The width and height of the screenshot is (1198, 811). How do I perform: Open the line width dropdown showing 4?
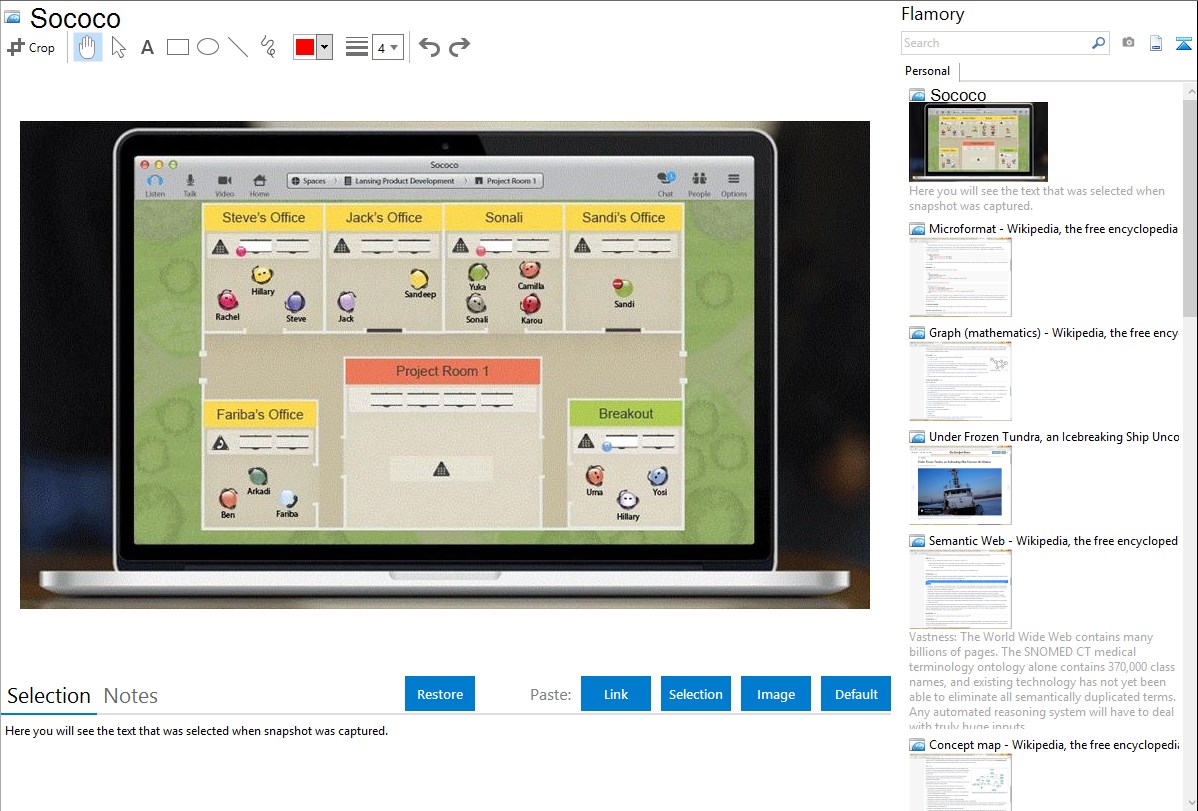tap(387, 47)
